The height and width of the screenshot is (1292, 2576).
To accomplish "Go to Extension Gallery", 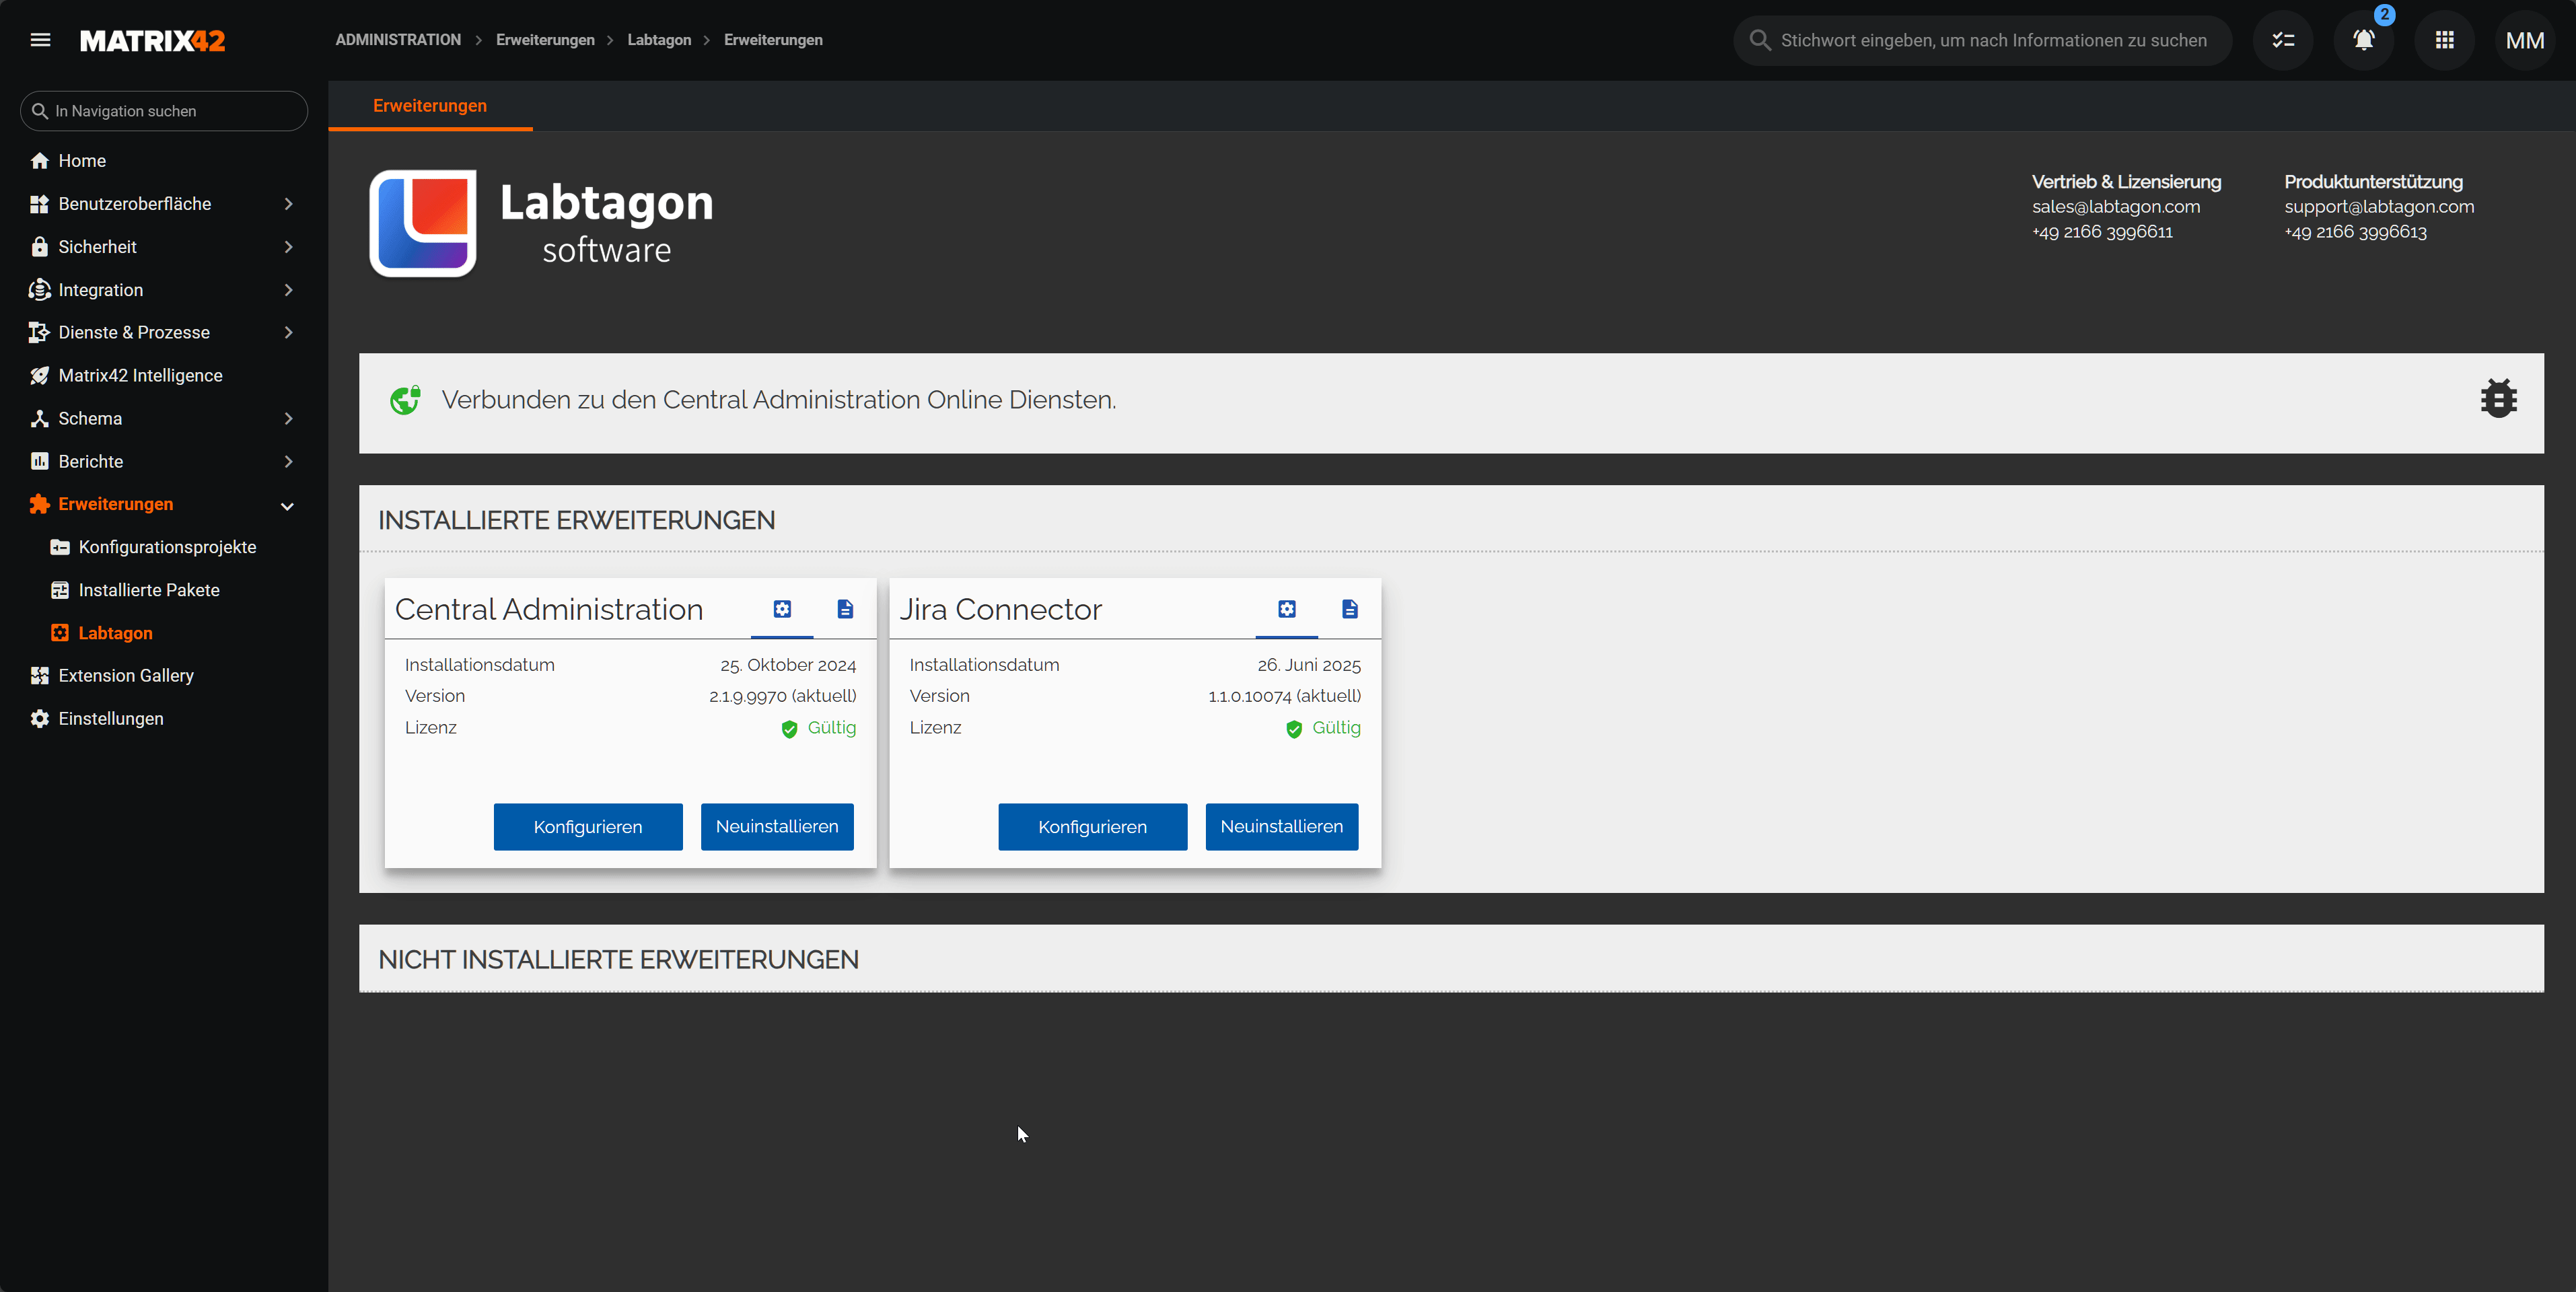I will tap(126, 676).
